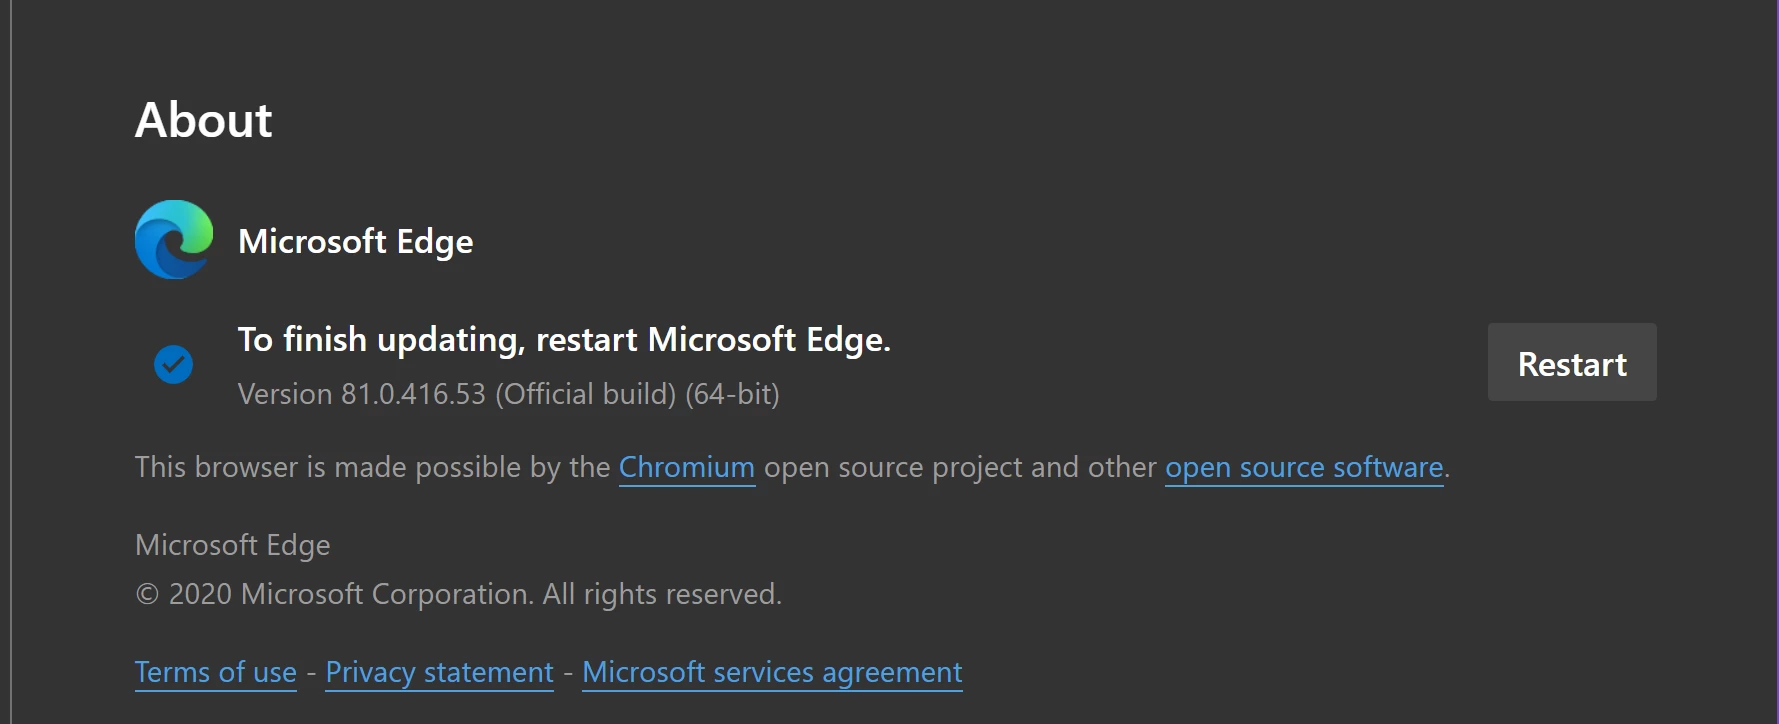Open the open source software link
1779x724 pixels.
click(x=1304, y=467)
